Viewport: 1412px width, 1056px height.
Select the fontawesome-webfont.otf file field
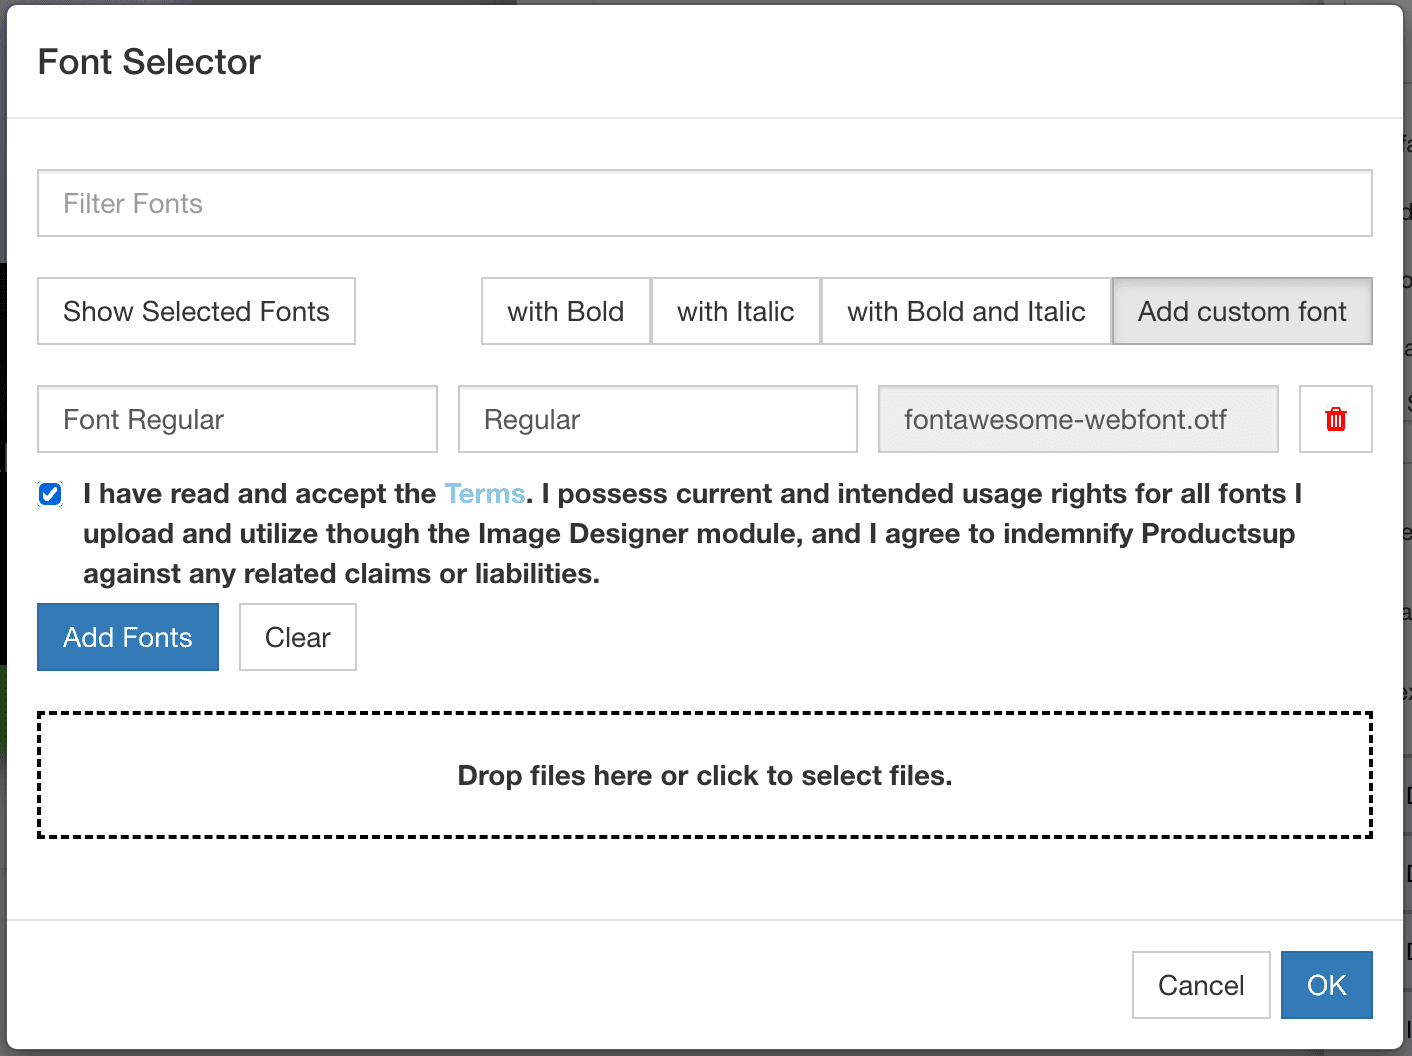tap(1077, 419)
